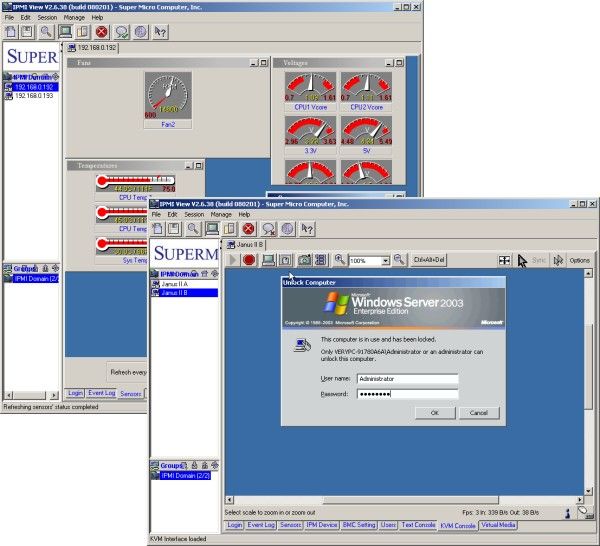Maximize the Fans panel

[264, 63]
